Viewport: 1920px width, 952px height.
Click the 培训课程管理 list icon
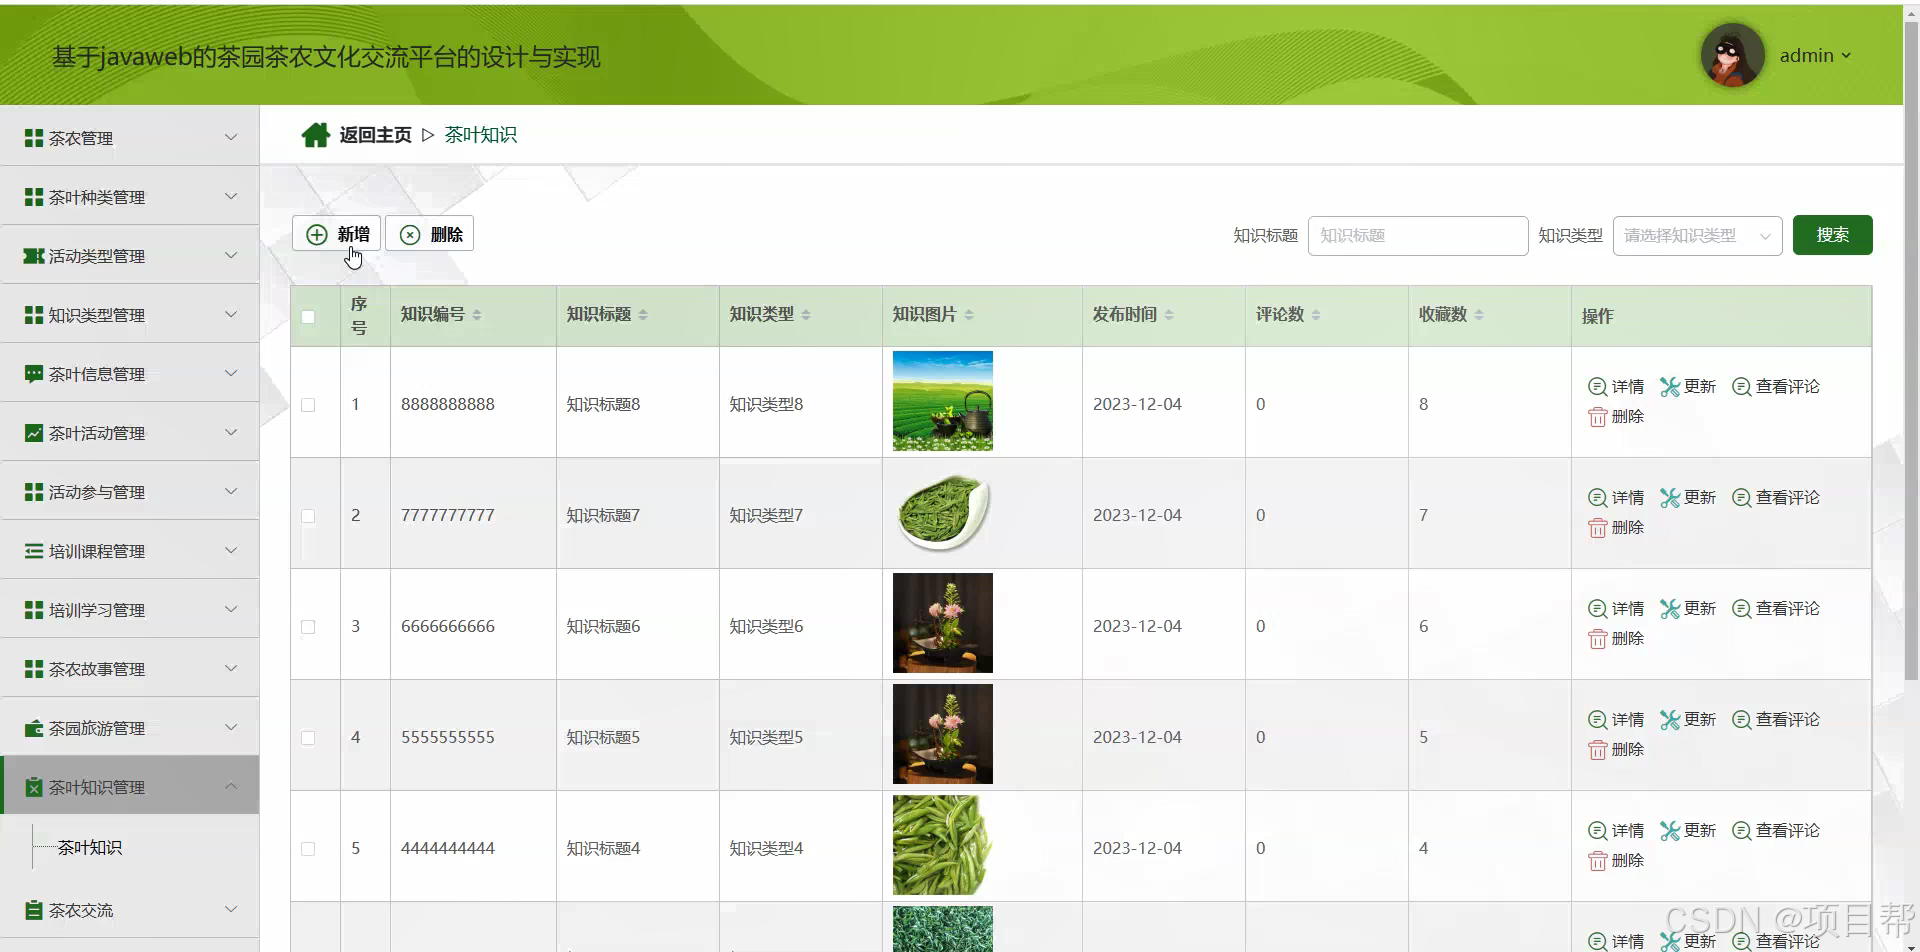[x=34, y=551]
